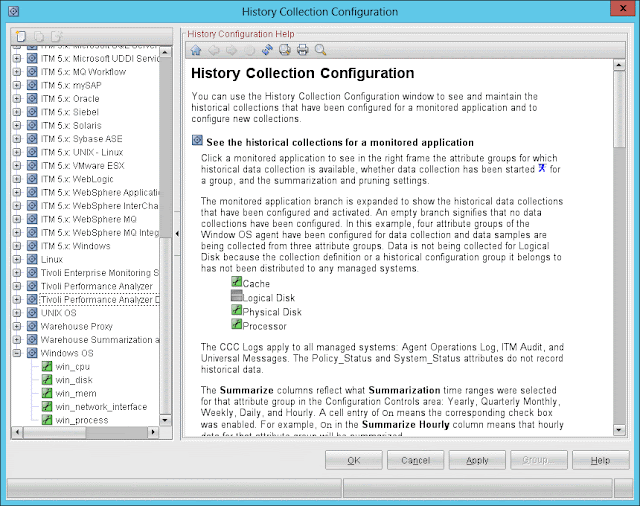
Task: Click the Cancel button
Action: 416,460
